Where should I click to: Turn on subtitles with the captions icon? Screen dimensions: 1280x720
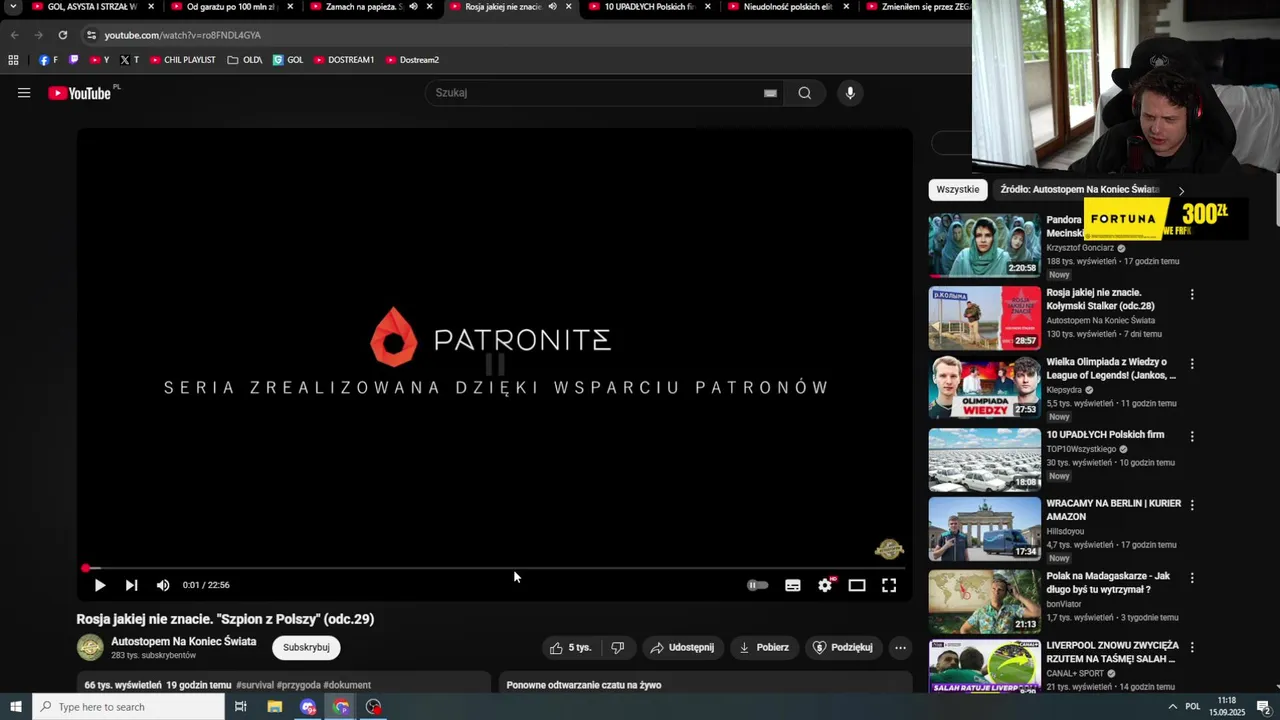coord(793,585)
